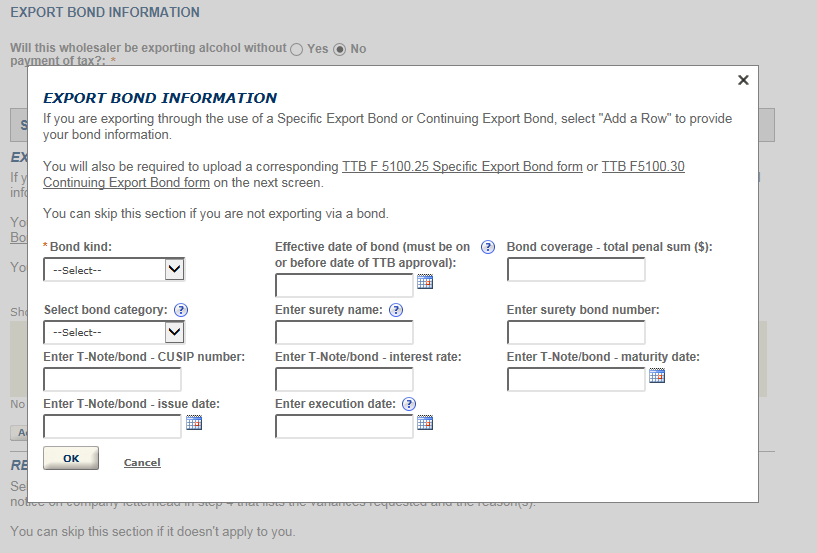The height and width of the screenshot is (553, 817).
Task: Click the 'EXPORT BOND INFORMATION' dialog heading
Action: click(160, 98)
